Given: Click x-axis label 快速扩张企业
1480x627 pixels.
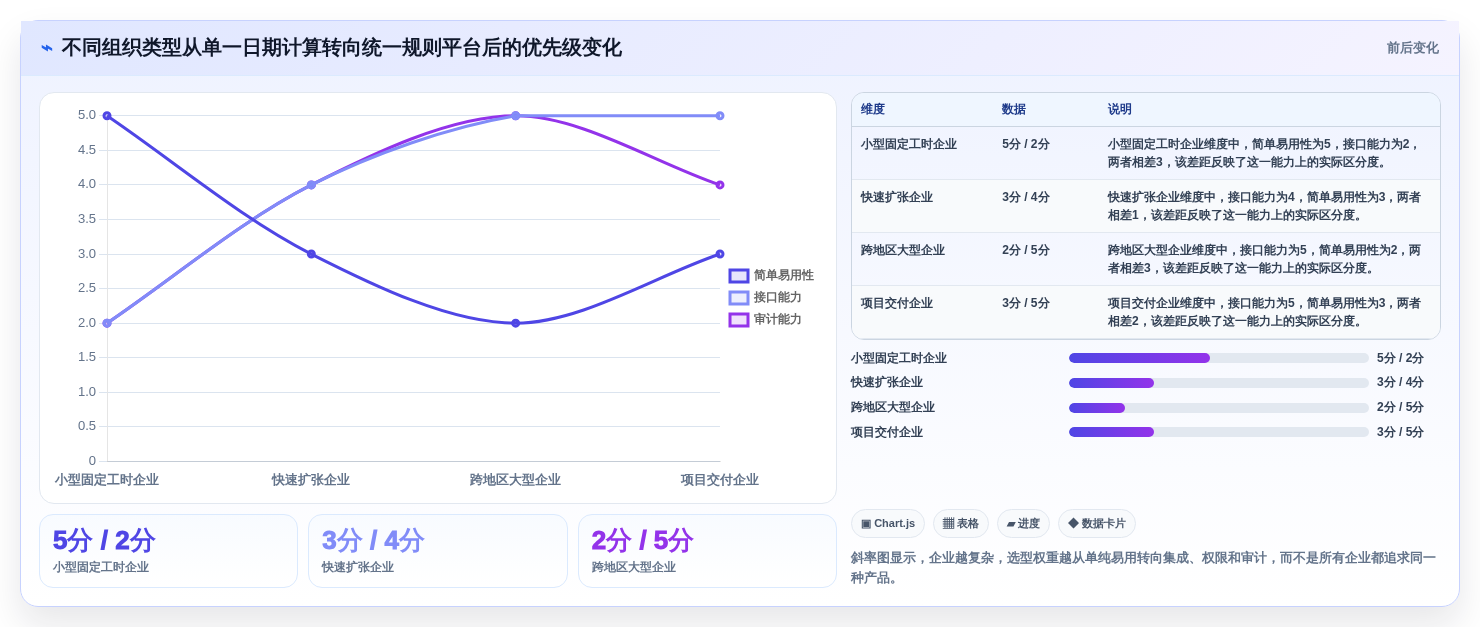Looking at the screenshot, I should (x=311, y=480).
